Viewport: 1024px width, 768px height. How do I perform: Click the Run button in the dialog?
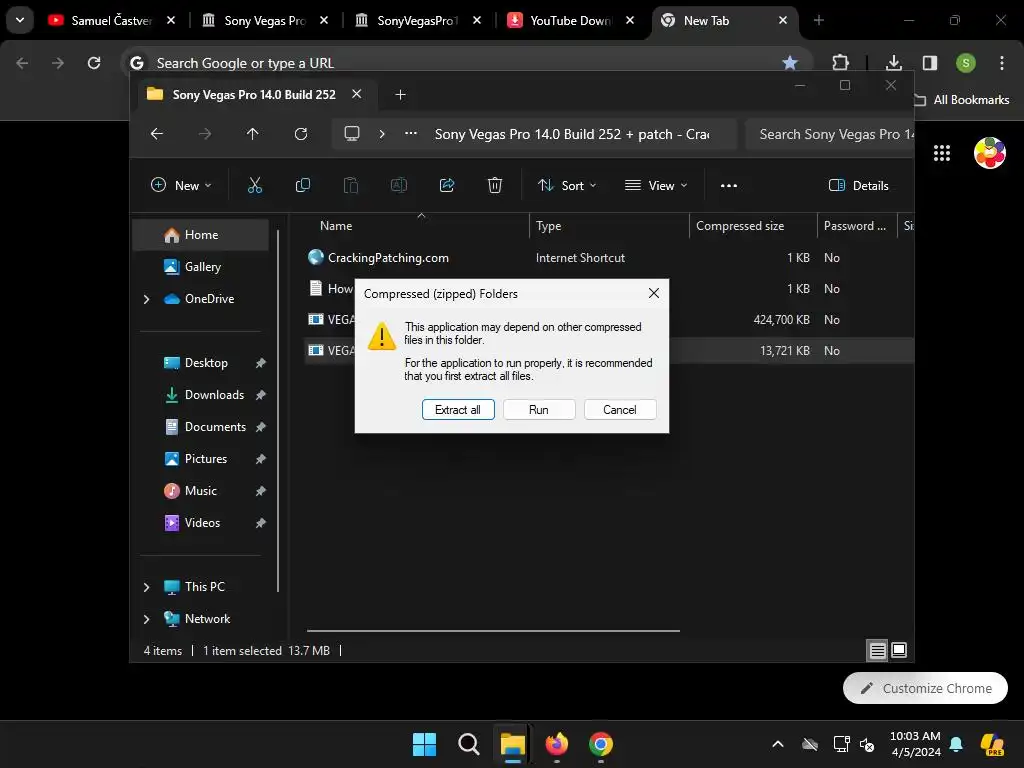point(539,409)
